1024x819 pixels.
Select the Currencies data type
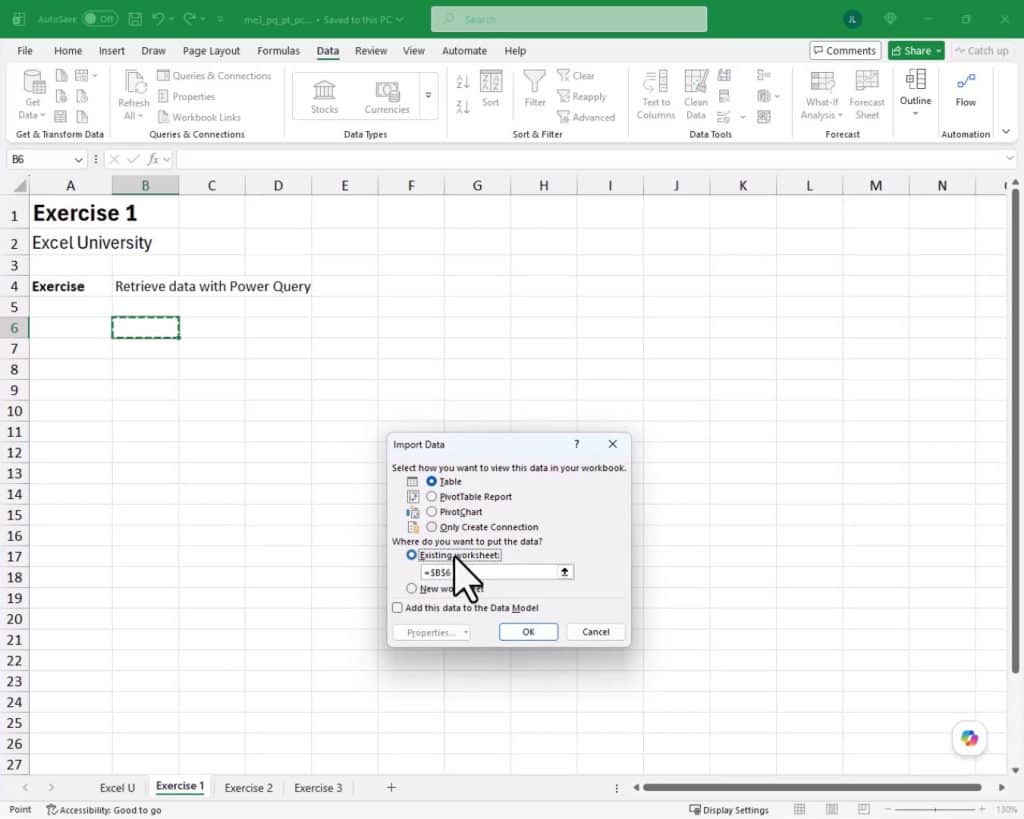(387, 97)
